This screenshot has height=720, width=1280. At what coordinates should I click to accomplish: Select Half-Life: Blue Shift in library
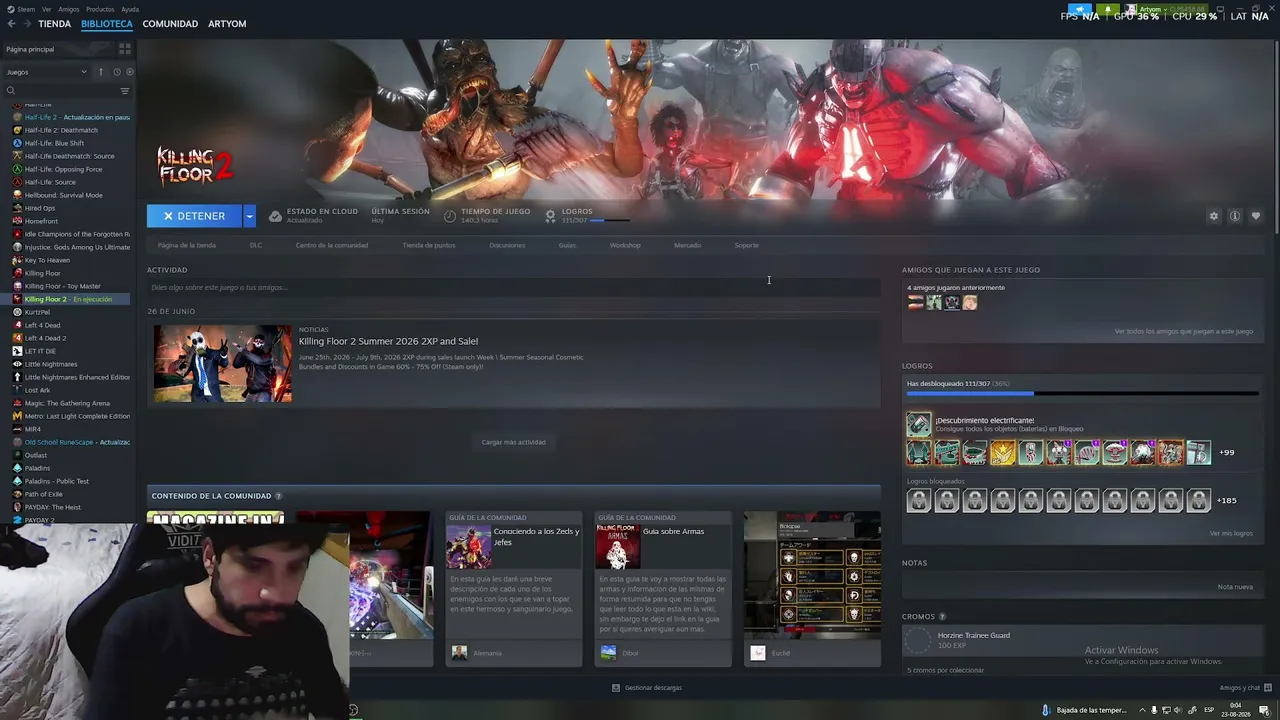point(54,143)
